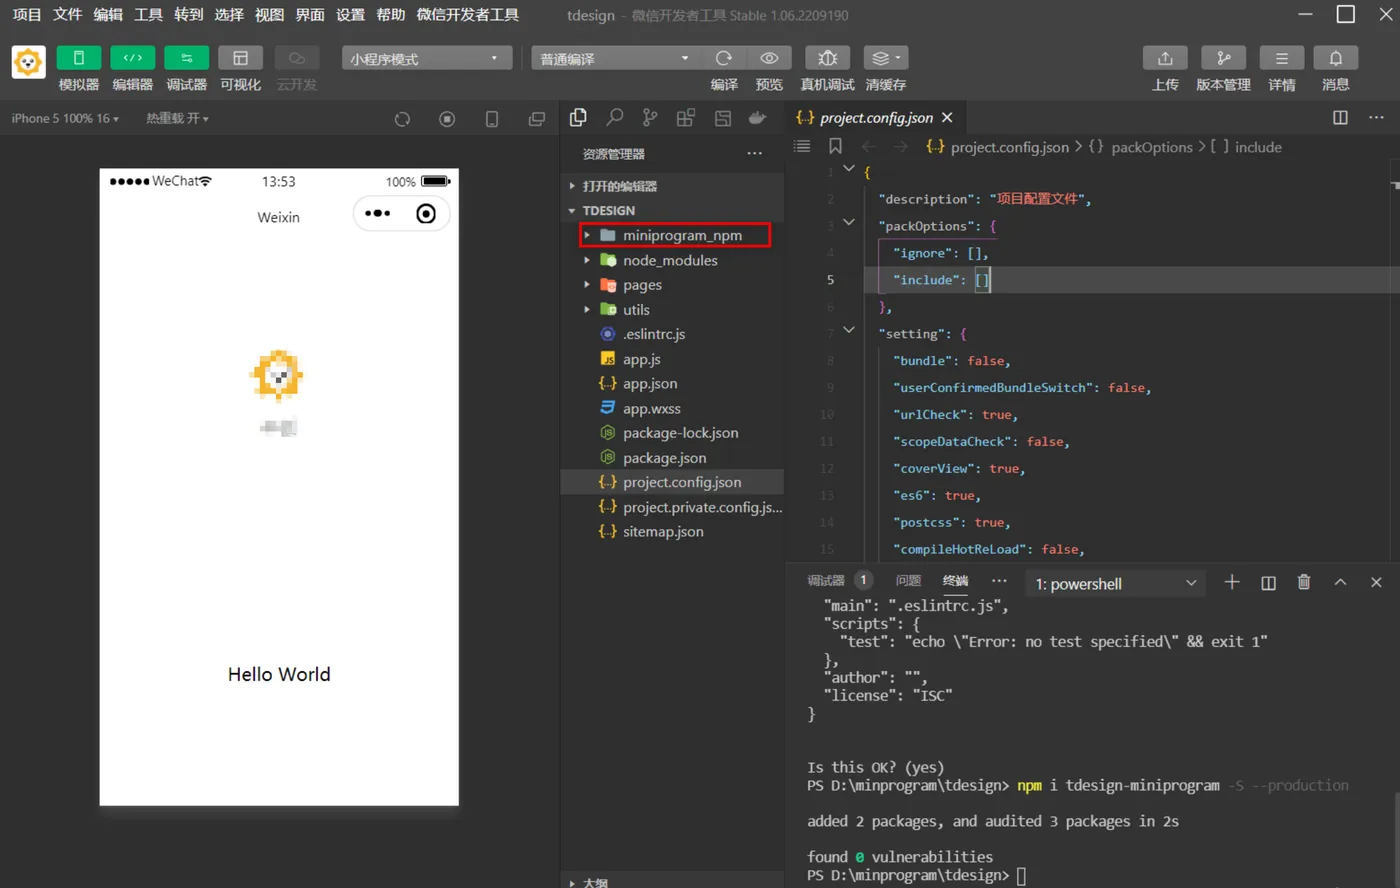Click the Clear Cache (清缓存) button
Screen dimensions: 1400x888
click(885, 59)
